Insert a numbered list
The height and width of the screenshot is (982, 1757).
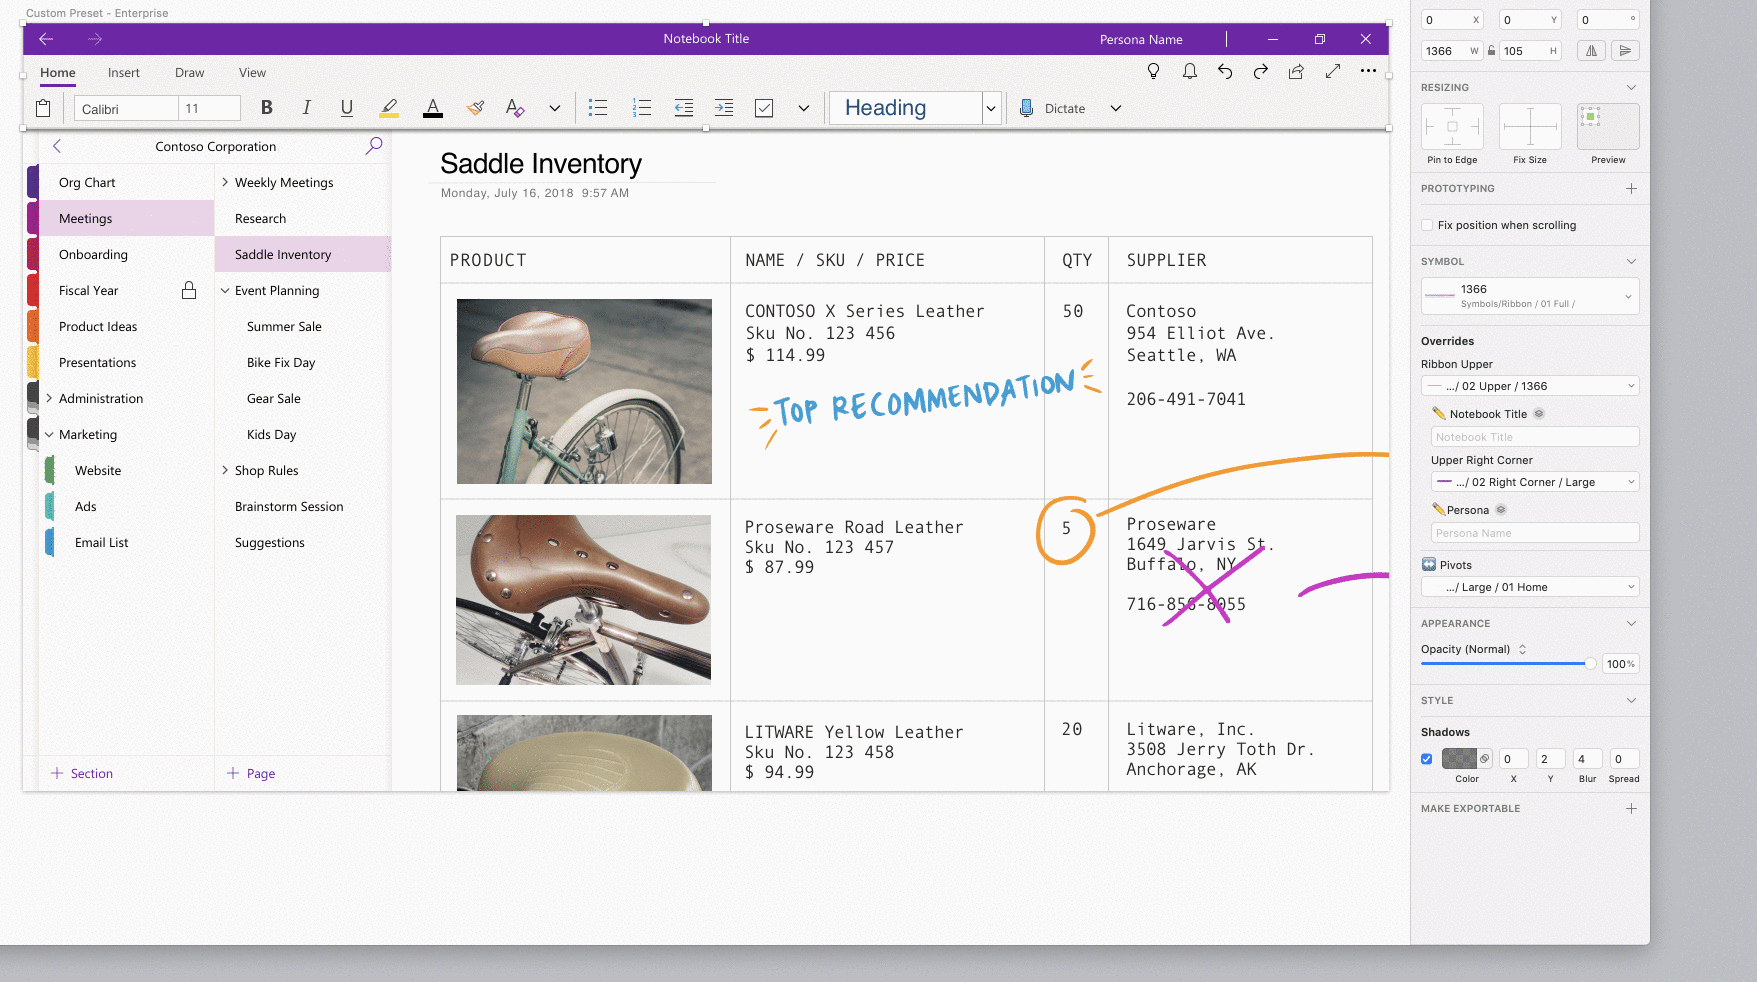coord(641,108)
